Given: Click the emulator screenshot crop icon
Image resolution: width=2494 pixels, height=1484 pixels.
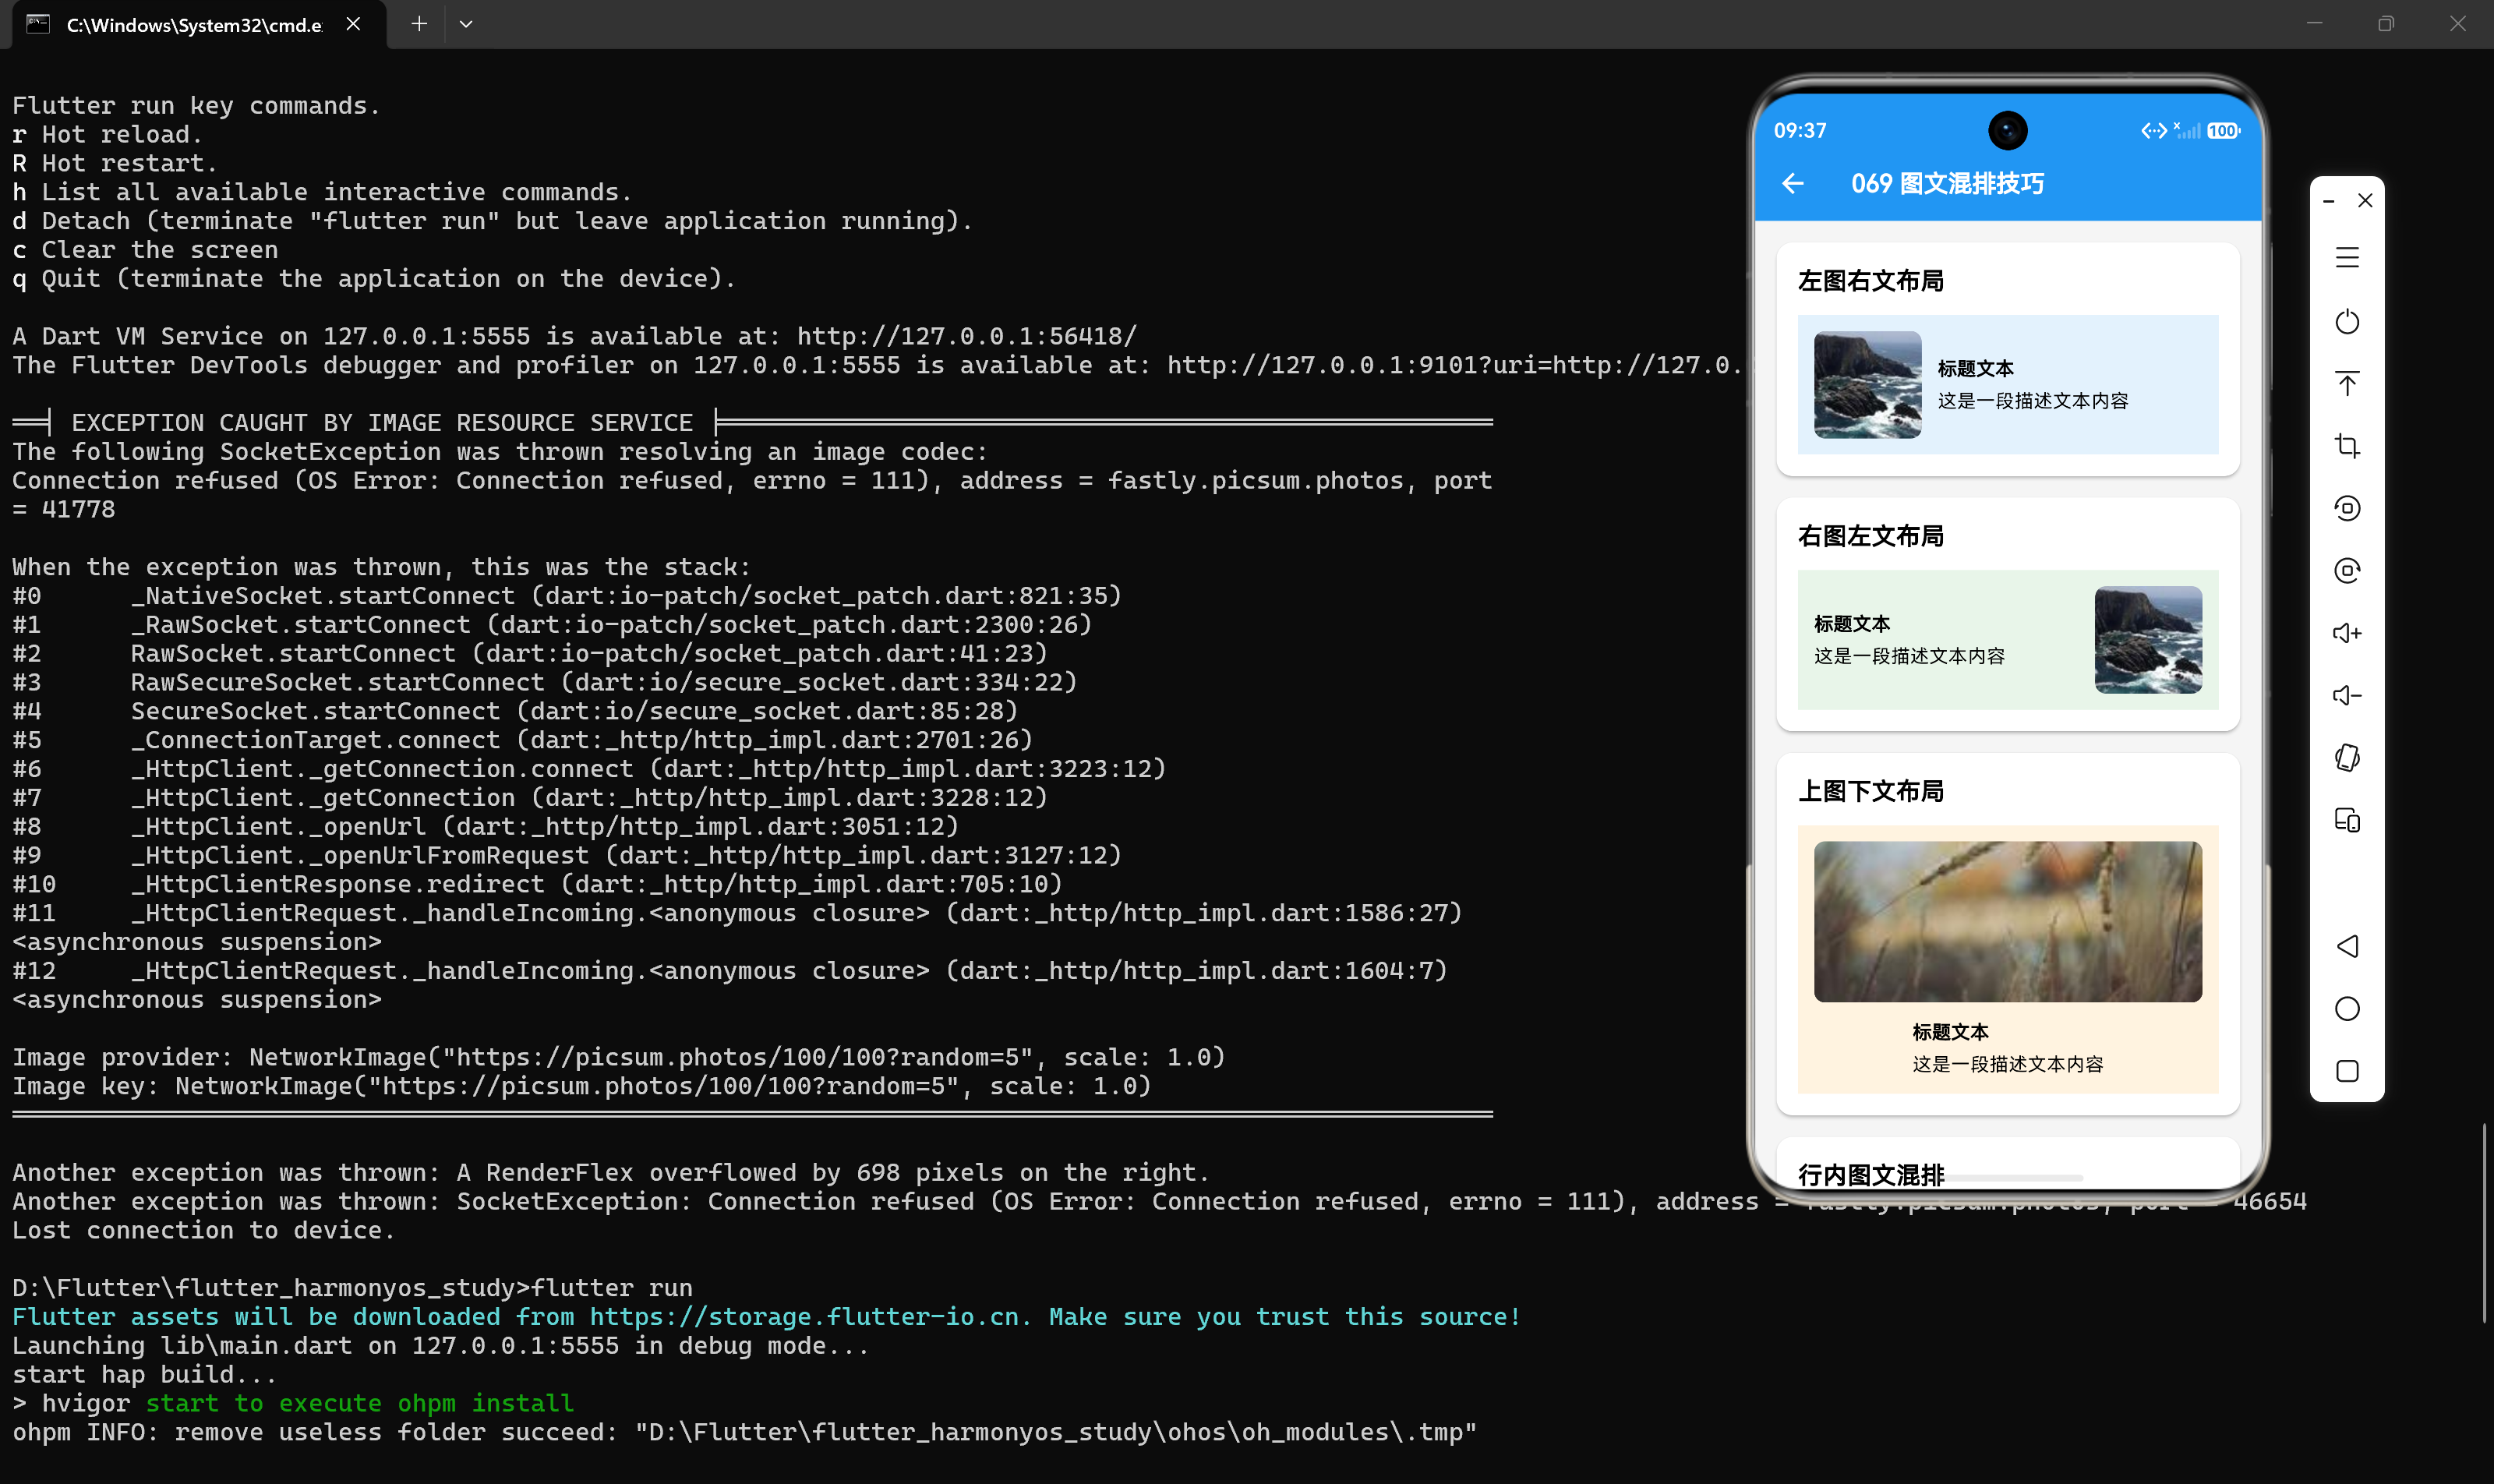Looking at the screenshot, I should (x=2347, y=446).
